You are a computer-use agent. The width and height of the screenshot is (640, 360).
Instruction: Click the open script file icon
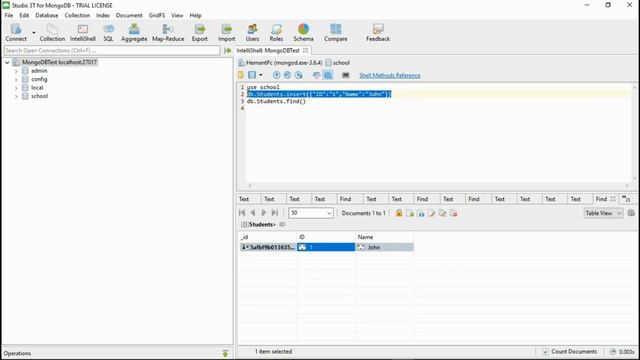point(241,75)
